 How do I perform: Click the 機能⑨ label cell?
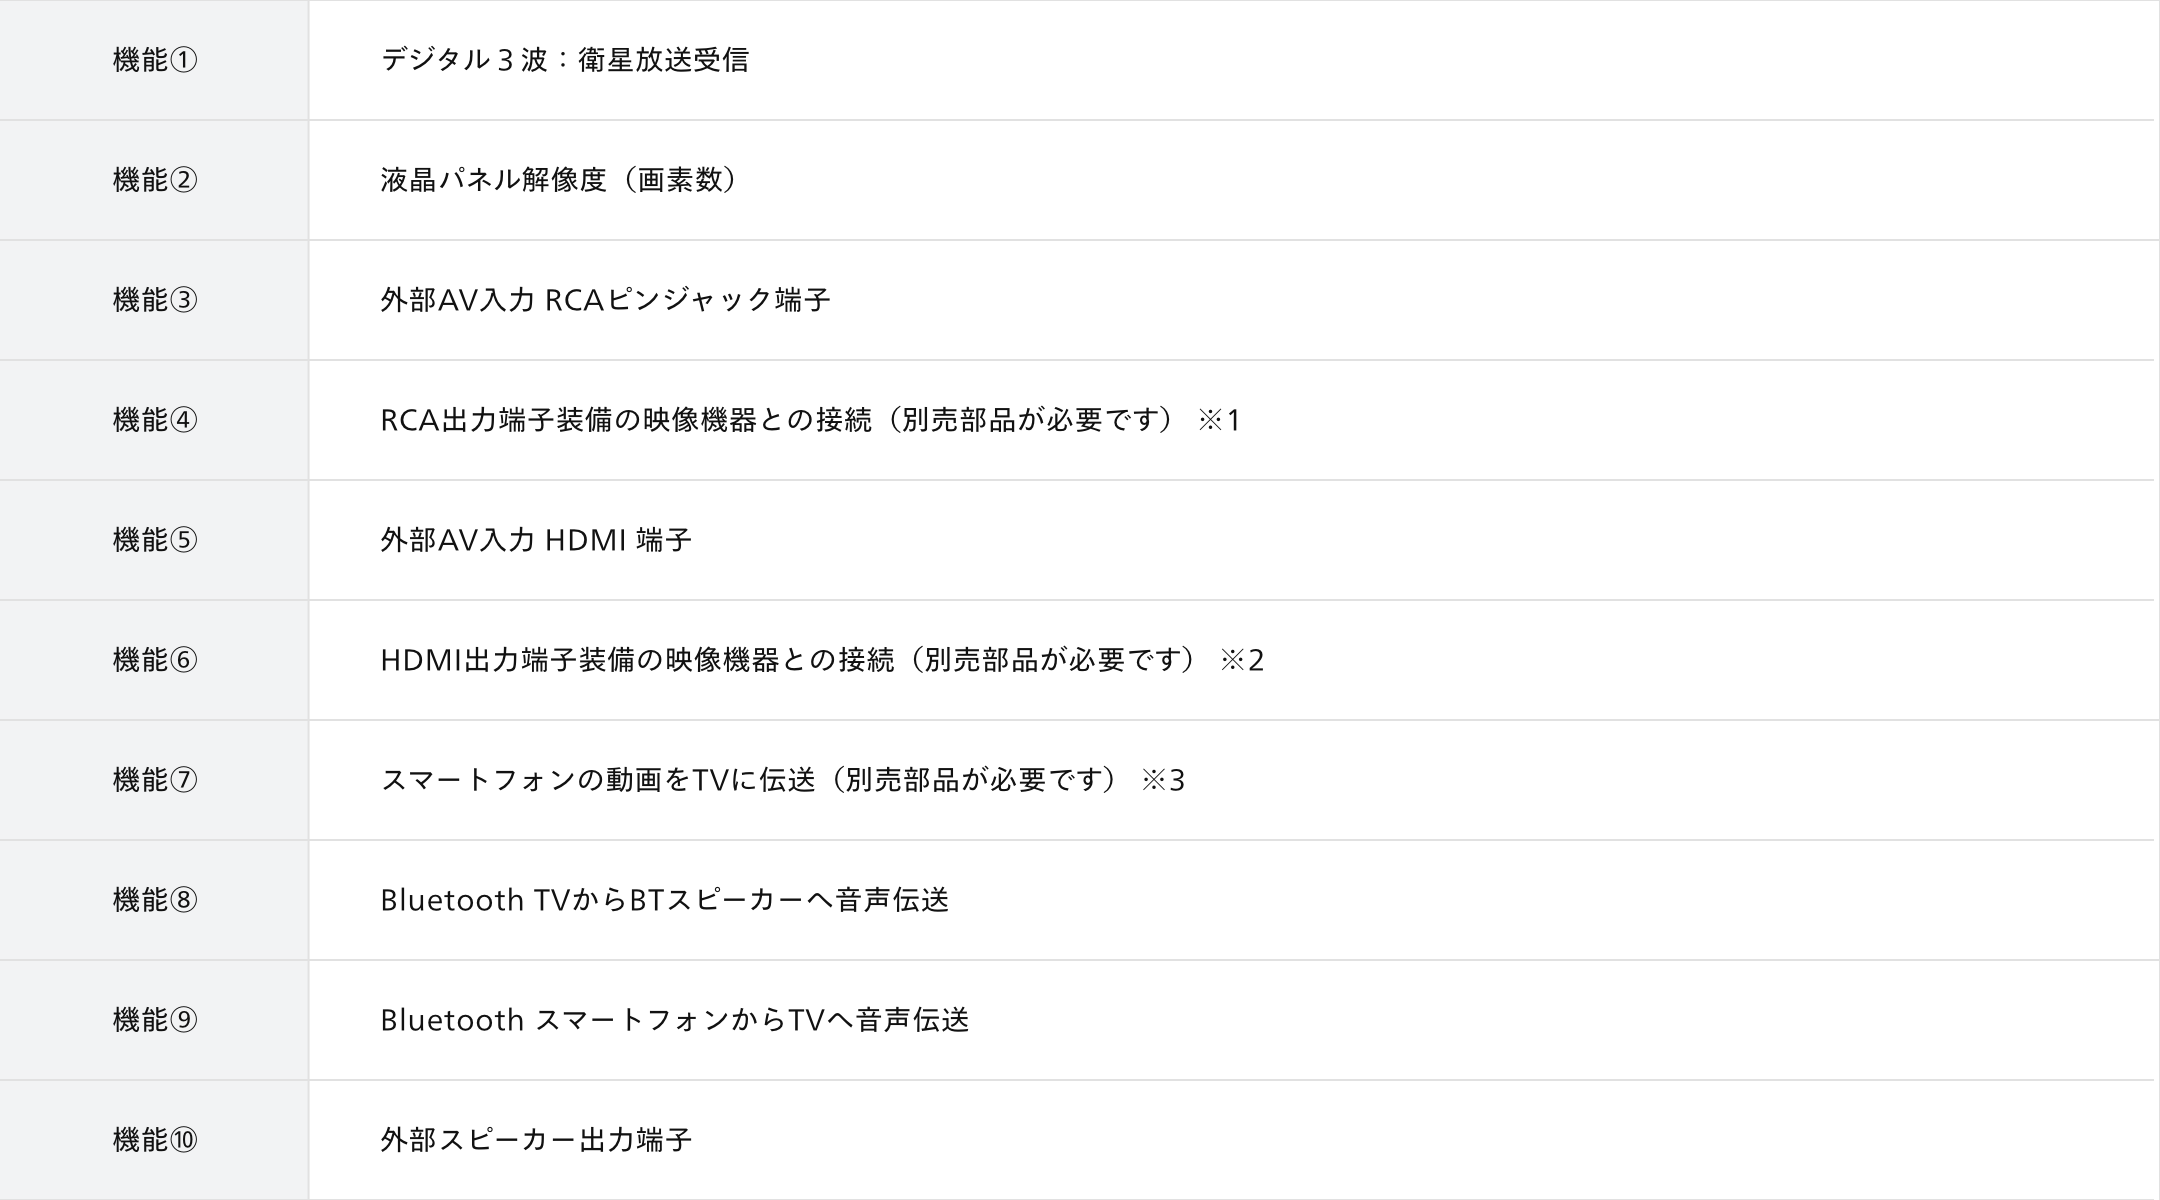[155, 1020]
